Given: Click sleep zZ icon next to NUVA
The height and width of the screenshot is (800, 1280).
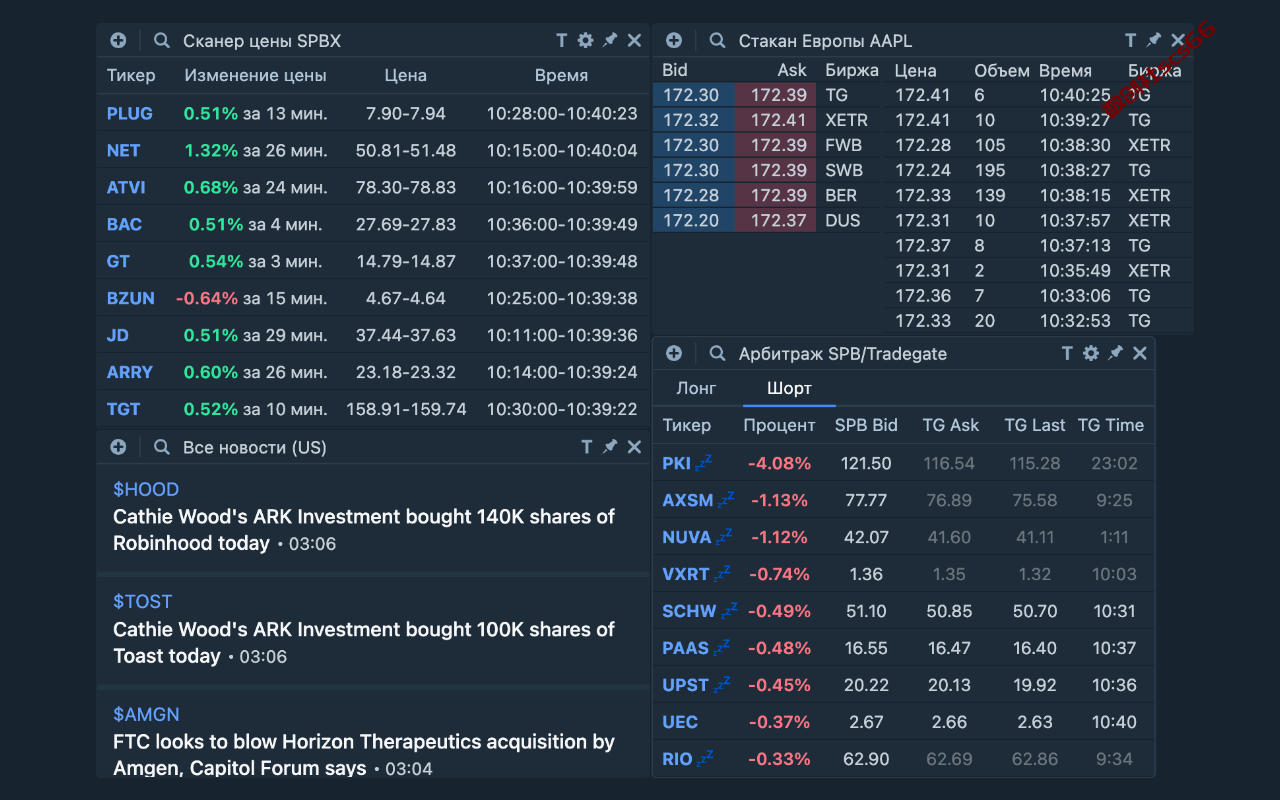Looking at the screenshot, I should coord(724,535).
